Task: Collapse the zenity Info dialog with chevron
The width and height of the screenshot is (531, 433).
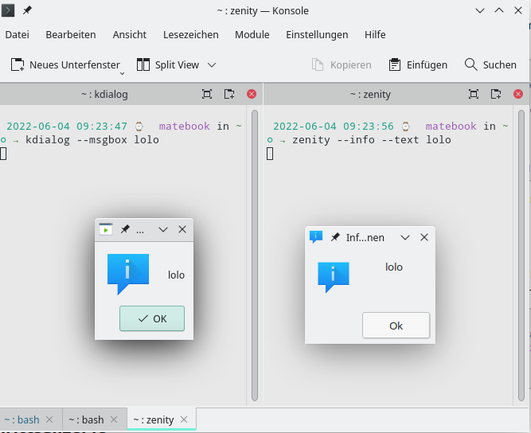Action: pyautogui.click(x=405, y=238)
